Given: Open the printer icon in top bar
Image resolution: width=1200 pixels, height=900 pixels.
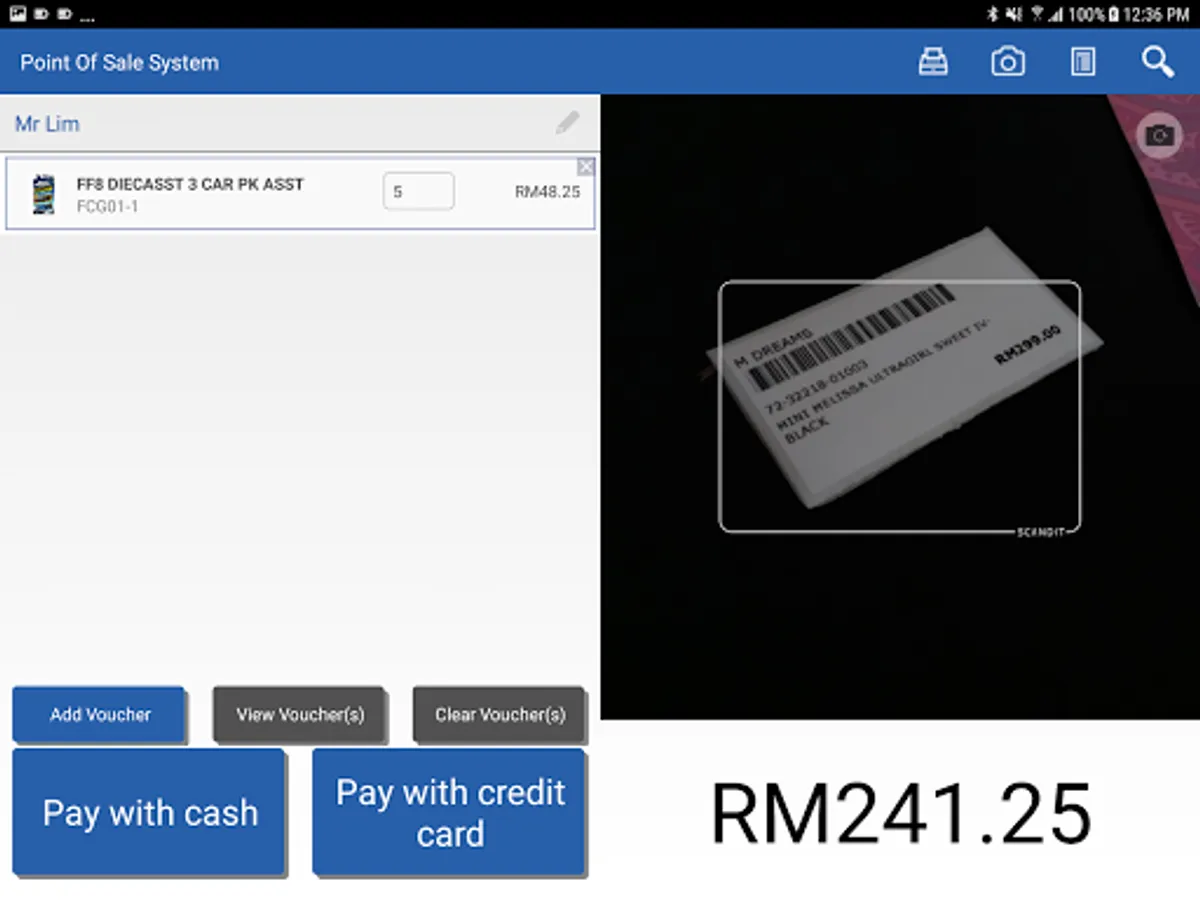Looking at the screenshot, I should pyautogui.click(x=933, y=62).
